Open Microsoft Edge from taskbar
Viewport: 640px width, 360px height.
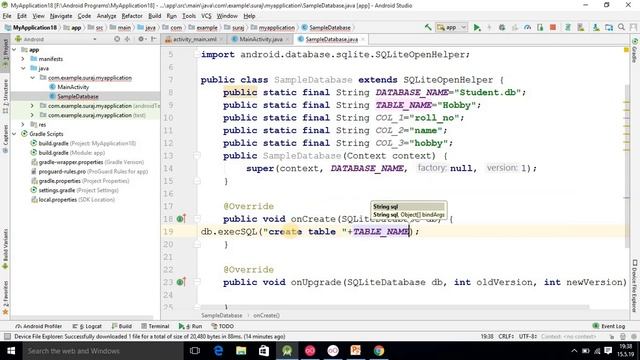218,351
